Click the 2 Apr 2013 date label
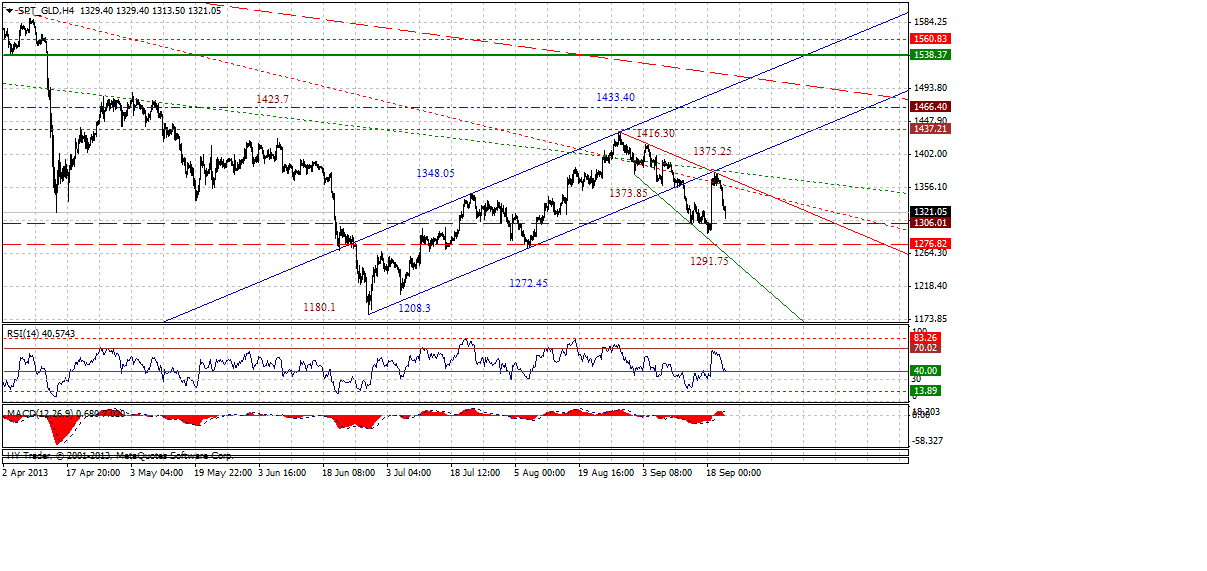 (27, 473)
